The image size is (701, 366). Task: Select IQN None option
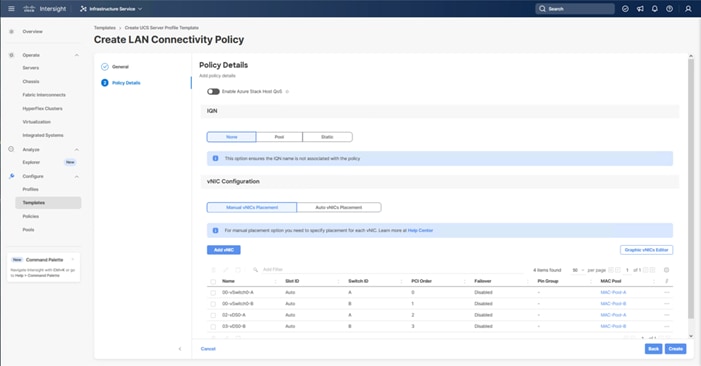[x=232, y=137]
